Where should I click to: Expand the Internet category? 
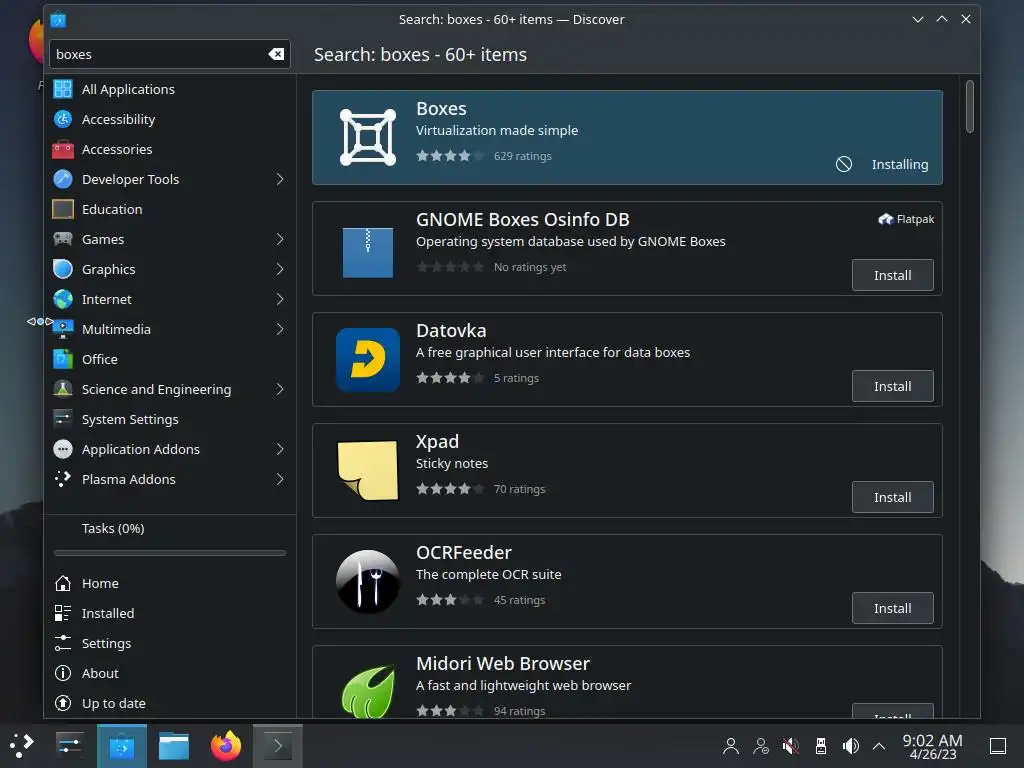click(280, 299)
